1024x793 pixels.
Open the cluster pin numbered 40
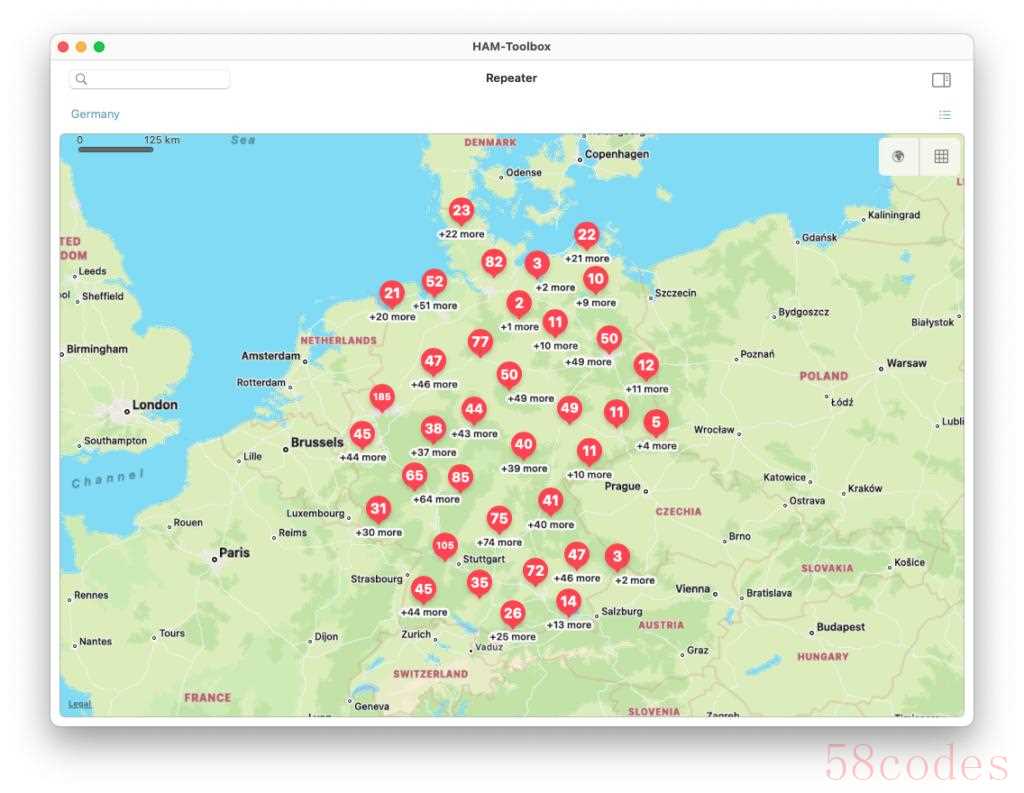point(523,445)
